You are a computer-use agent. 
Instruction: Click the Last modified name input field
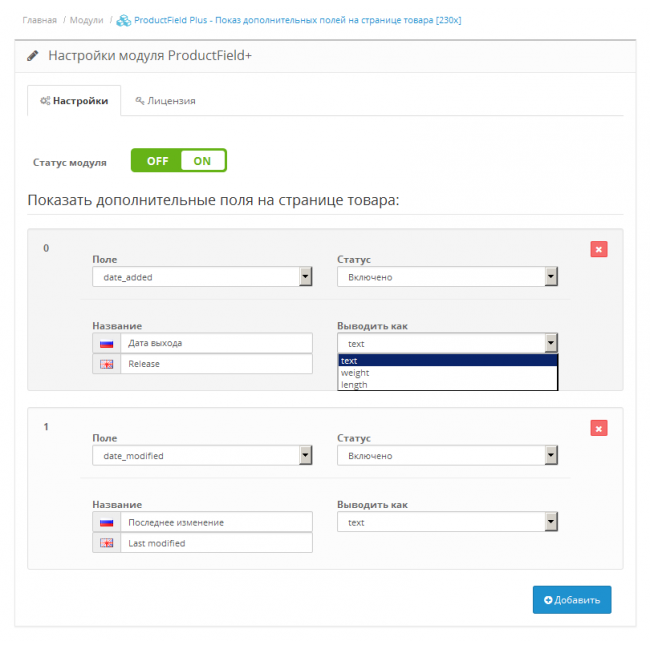[215, 543]
